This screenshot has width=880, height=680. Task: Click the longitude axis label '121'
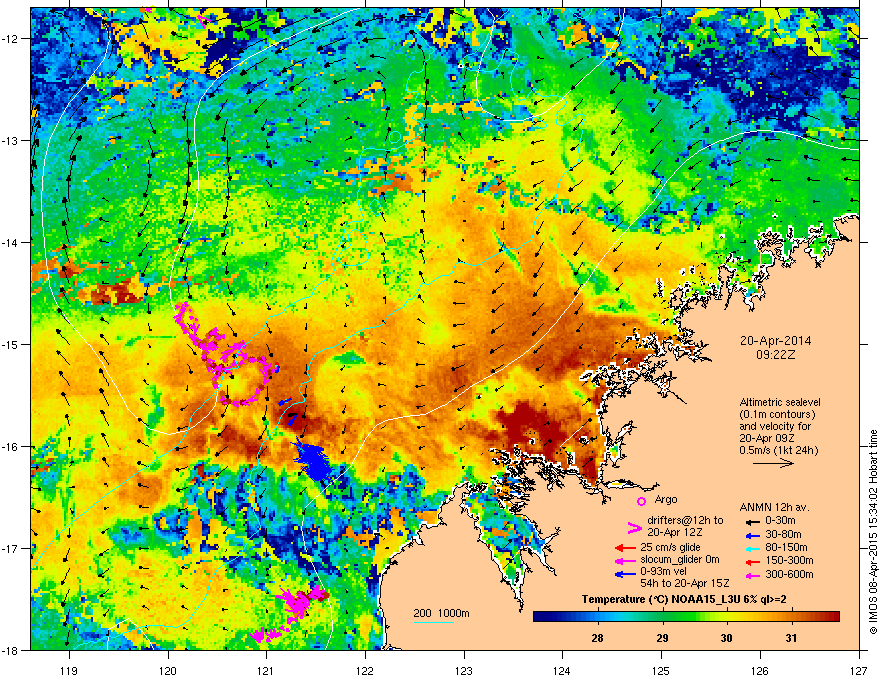point(266,670)
